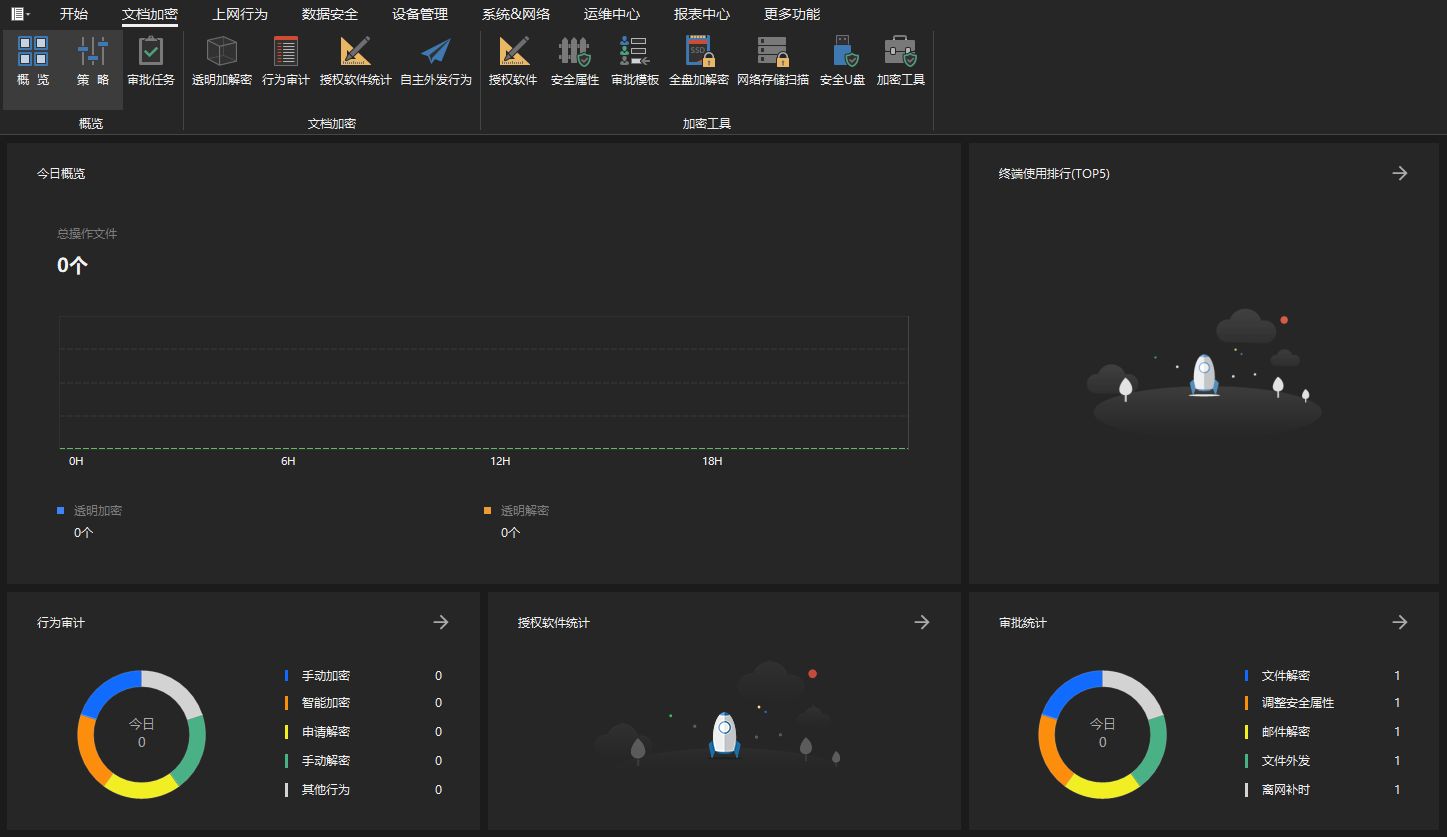Open 授权软件统计 panel details arrow
This screenshot has width=1447, height=837.
[x=922, y=622]
